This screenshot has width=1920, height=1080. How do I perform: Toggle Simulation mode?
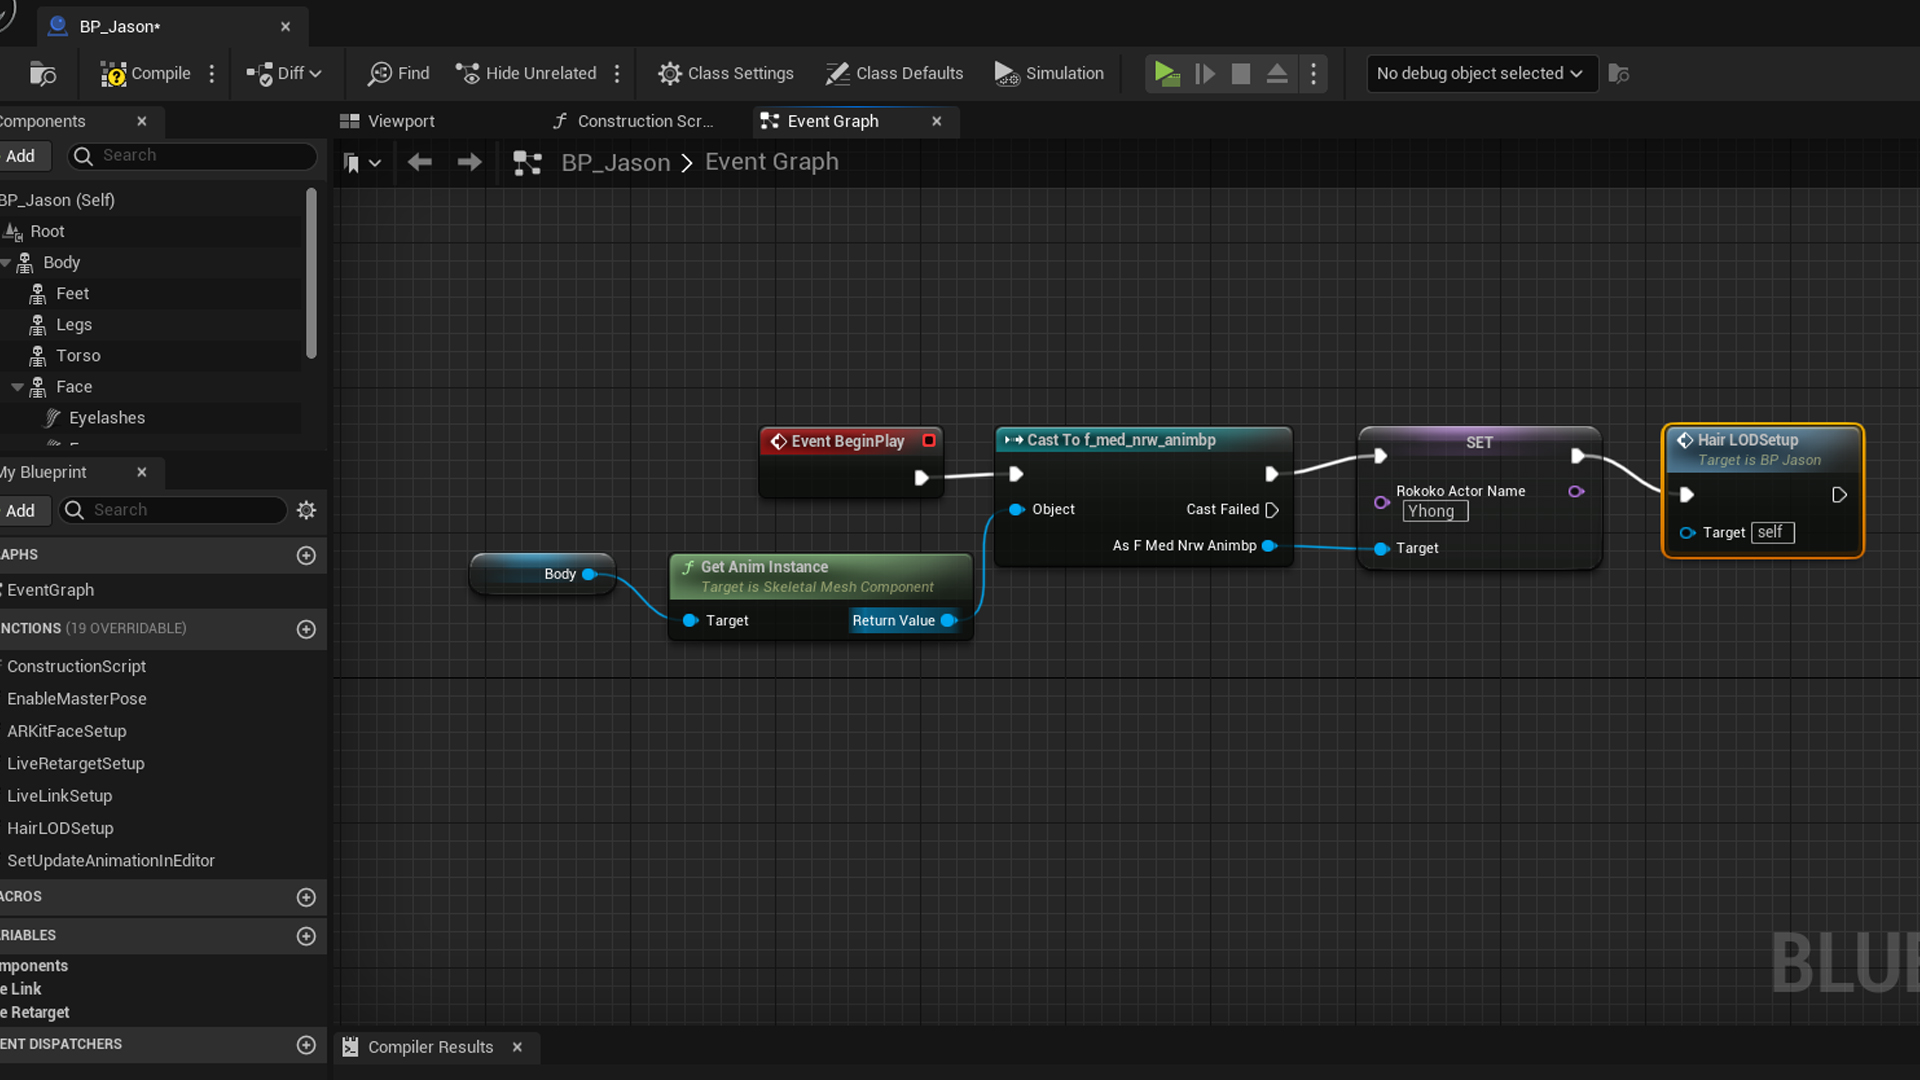(x=1049, y=73)
